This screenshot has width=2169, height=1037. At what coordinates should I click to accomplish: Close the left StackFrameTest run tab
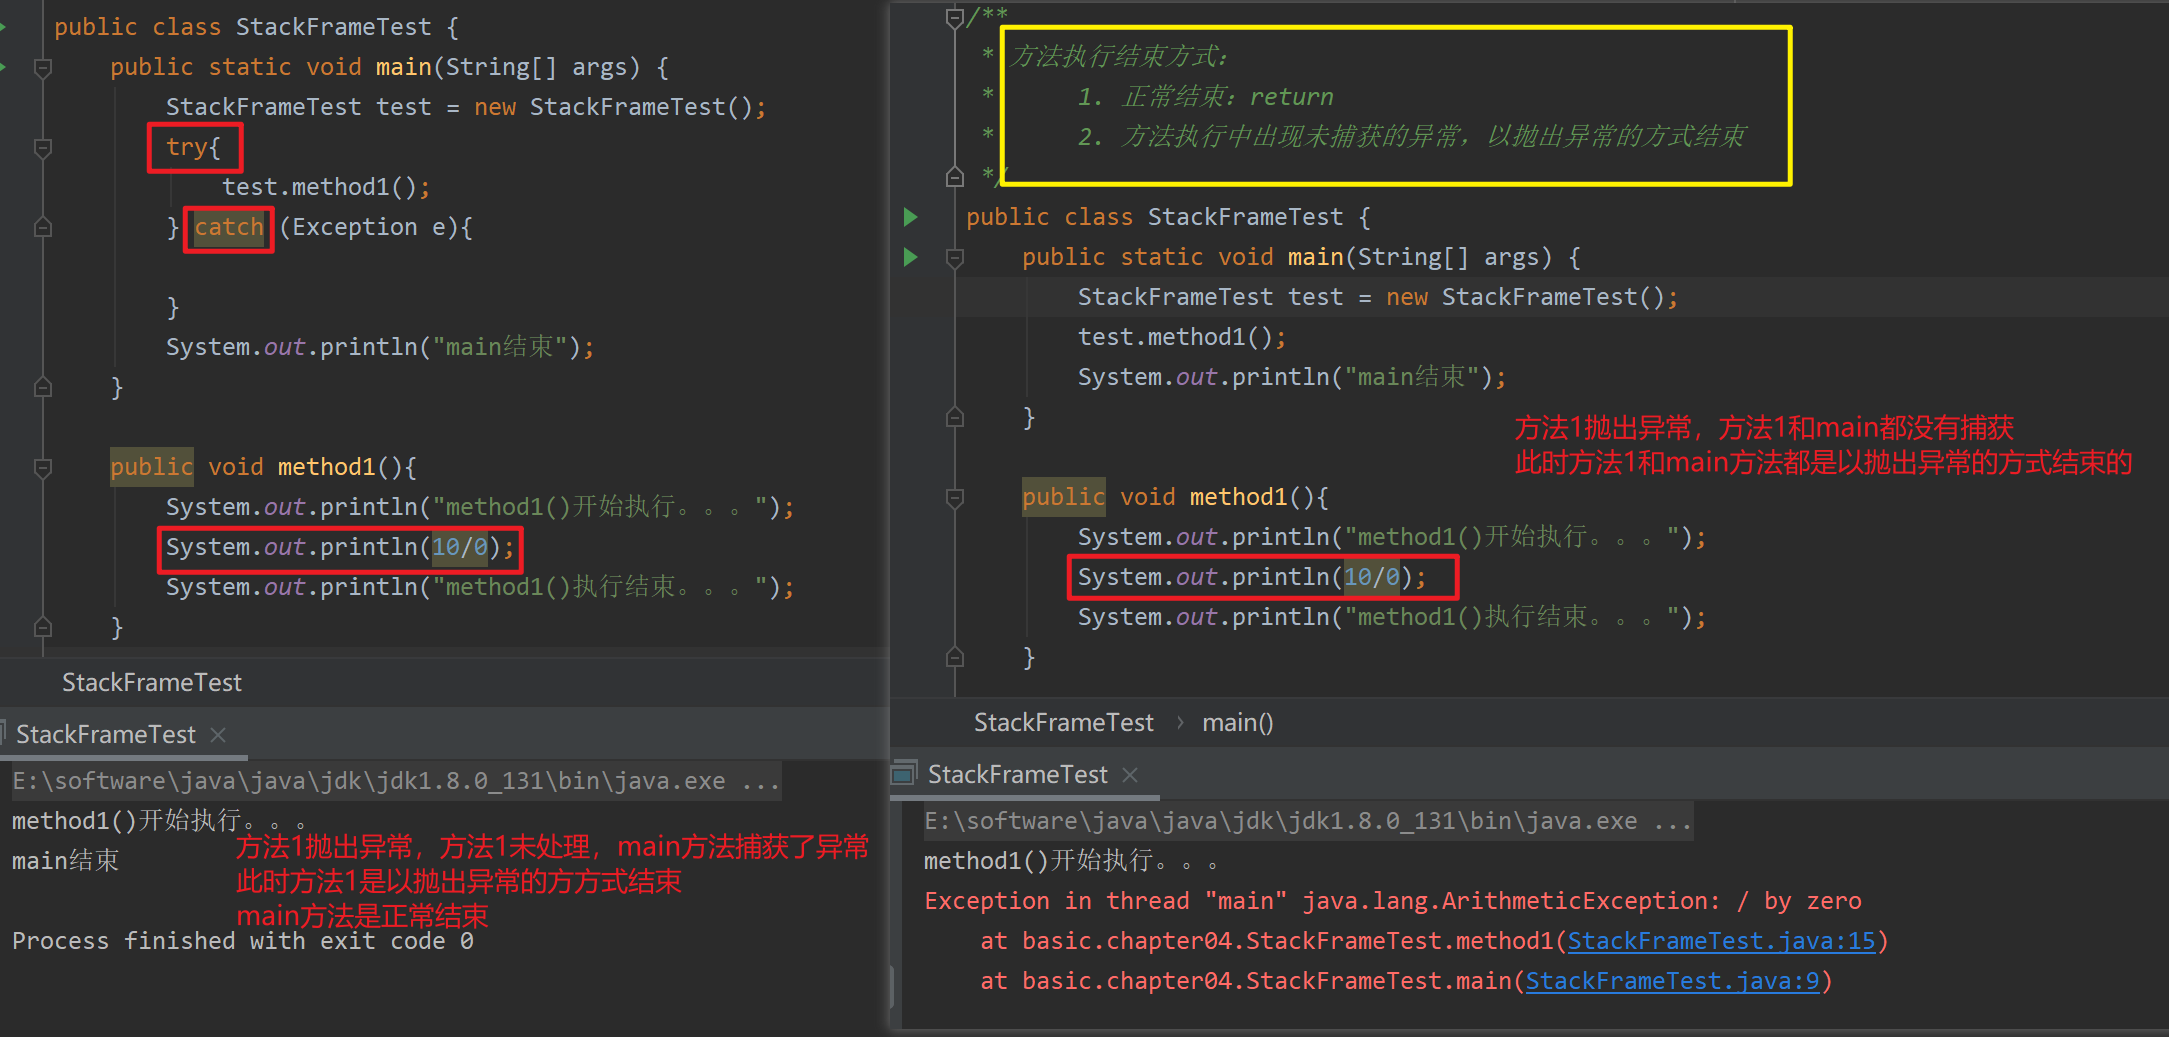tap(218, 735)
